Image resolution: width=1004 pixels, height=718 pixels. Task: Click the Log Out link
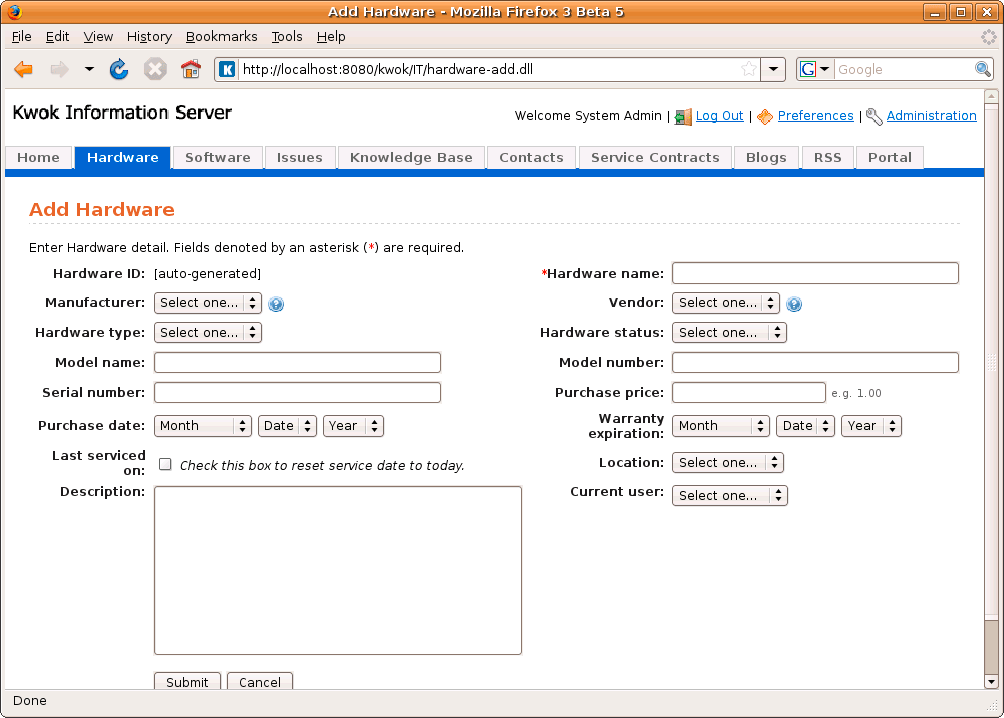(719, 116)
